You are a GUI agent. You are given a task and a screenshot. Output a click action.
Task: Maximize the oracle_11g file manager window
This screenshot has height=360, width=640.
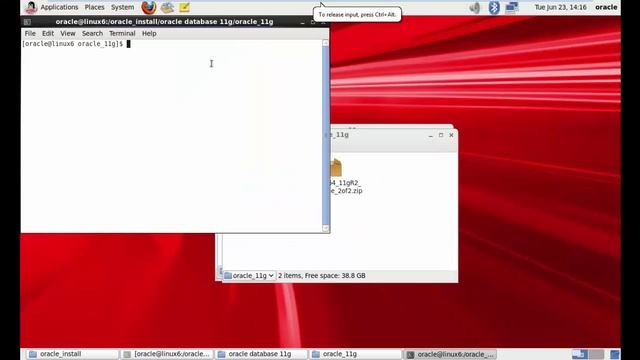(441, 135)
